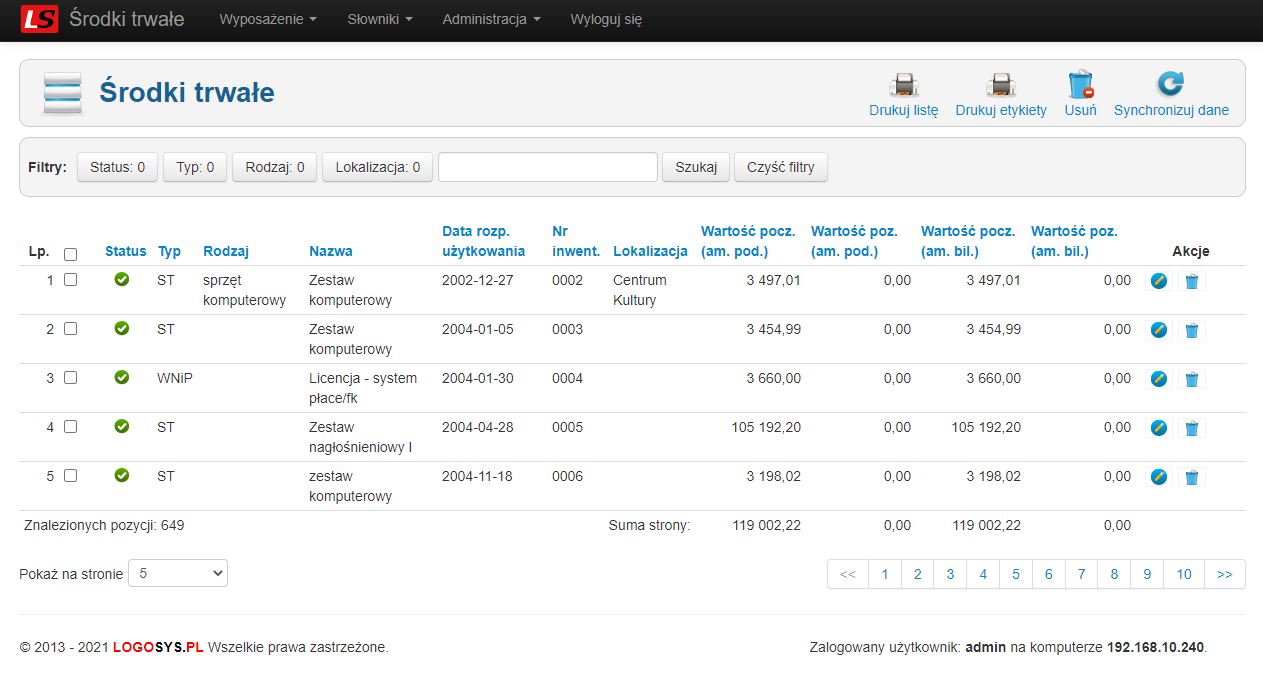The image size is (1263, 676).
Task: Delete row 5 using trash icon
Action: click(x=1191, y=477)
